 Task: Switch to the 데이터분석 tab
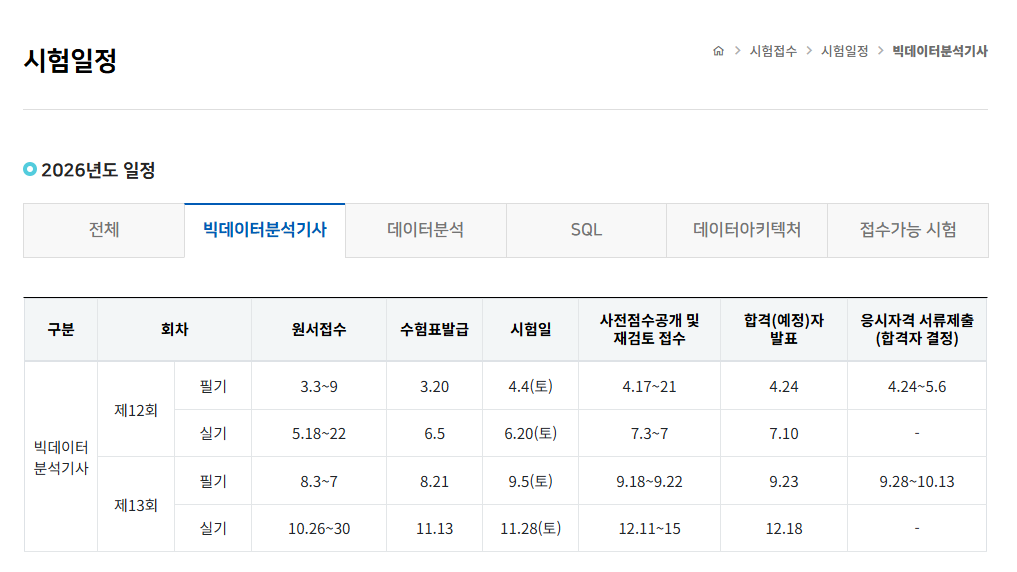(x=425, y=230)
